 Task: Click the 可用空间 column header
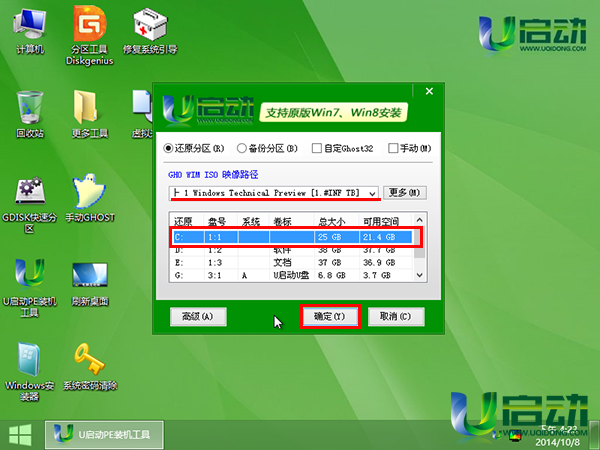tap(386, 221)
